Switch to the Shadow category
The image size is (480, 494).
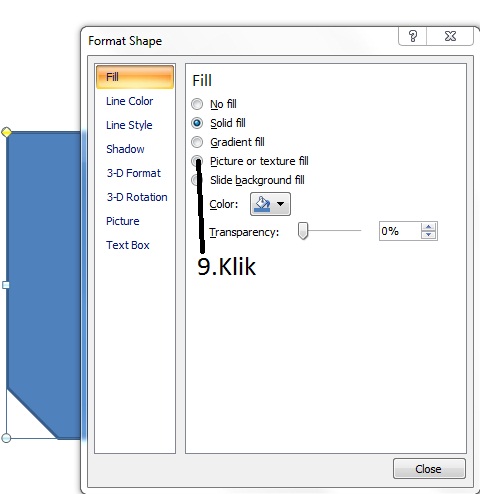125,149
